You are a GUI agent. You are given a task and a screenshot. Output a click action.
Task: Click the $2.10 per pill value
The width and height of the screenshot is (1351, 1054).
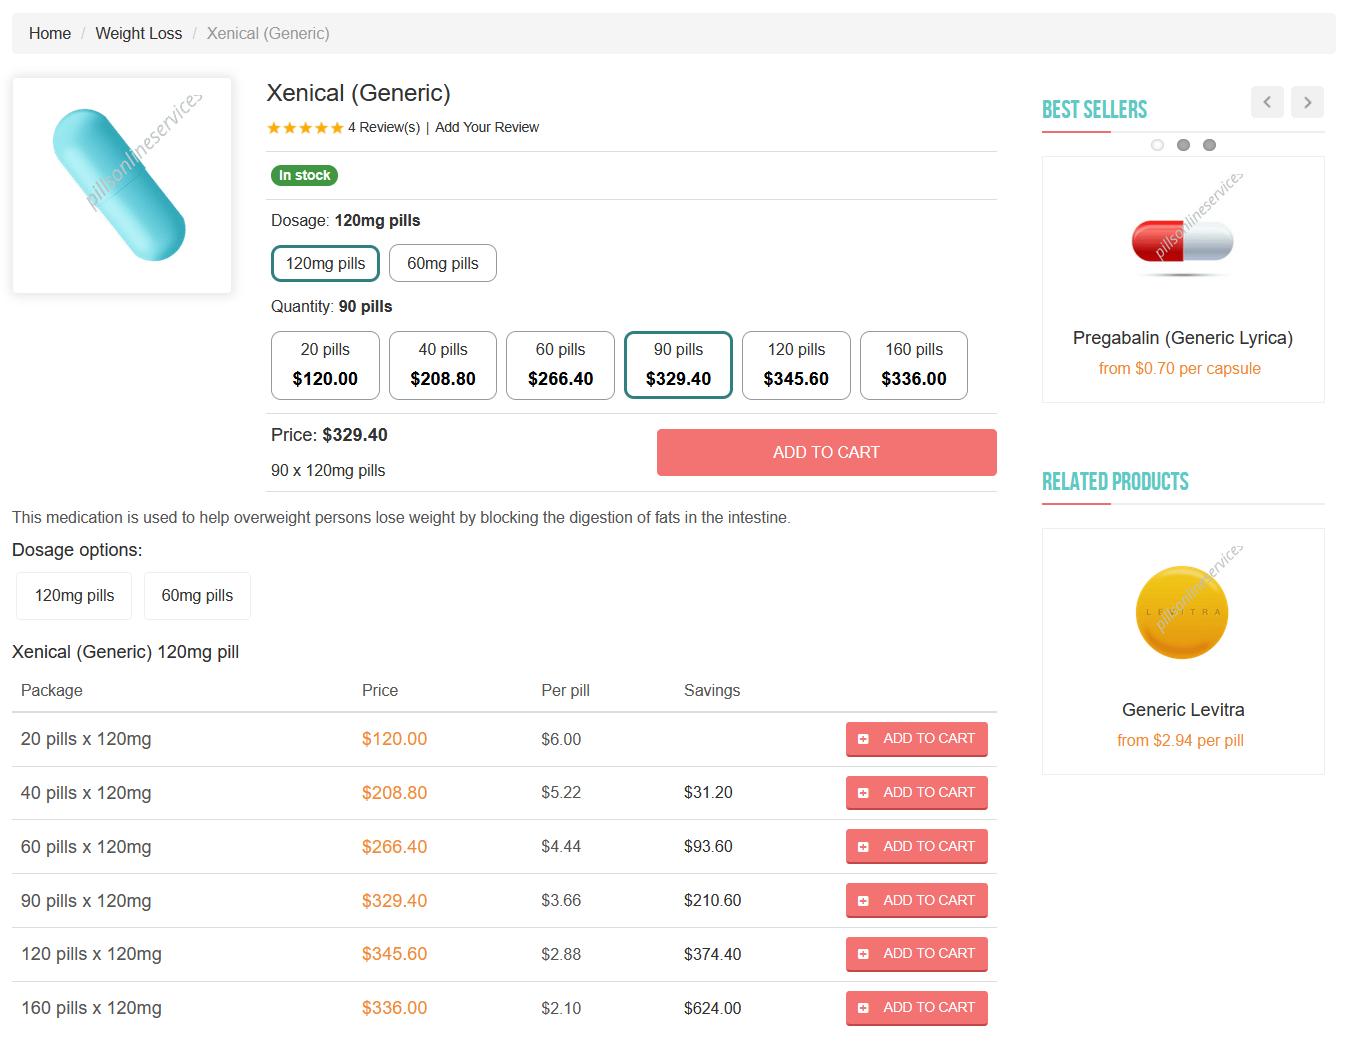561,1008
